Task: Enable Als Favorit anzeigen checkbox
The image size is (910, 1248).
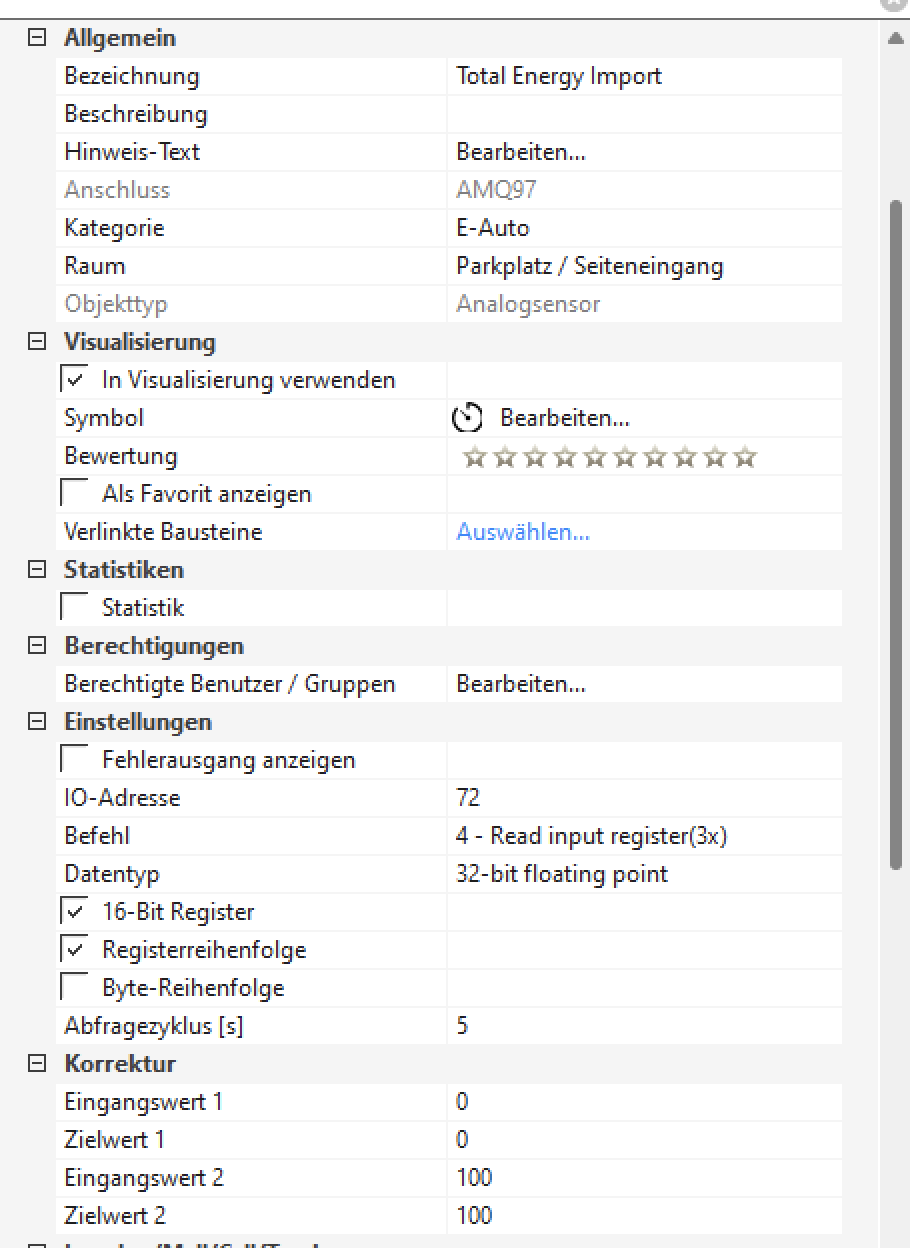Action: tap(74, 494)
